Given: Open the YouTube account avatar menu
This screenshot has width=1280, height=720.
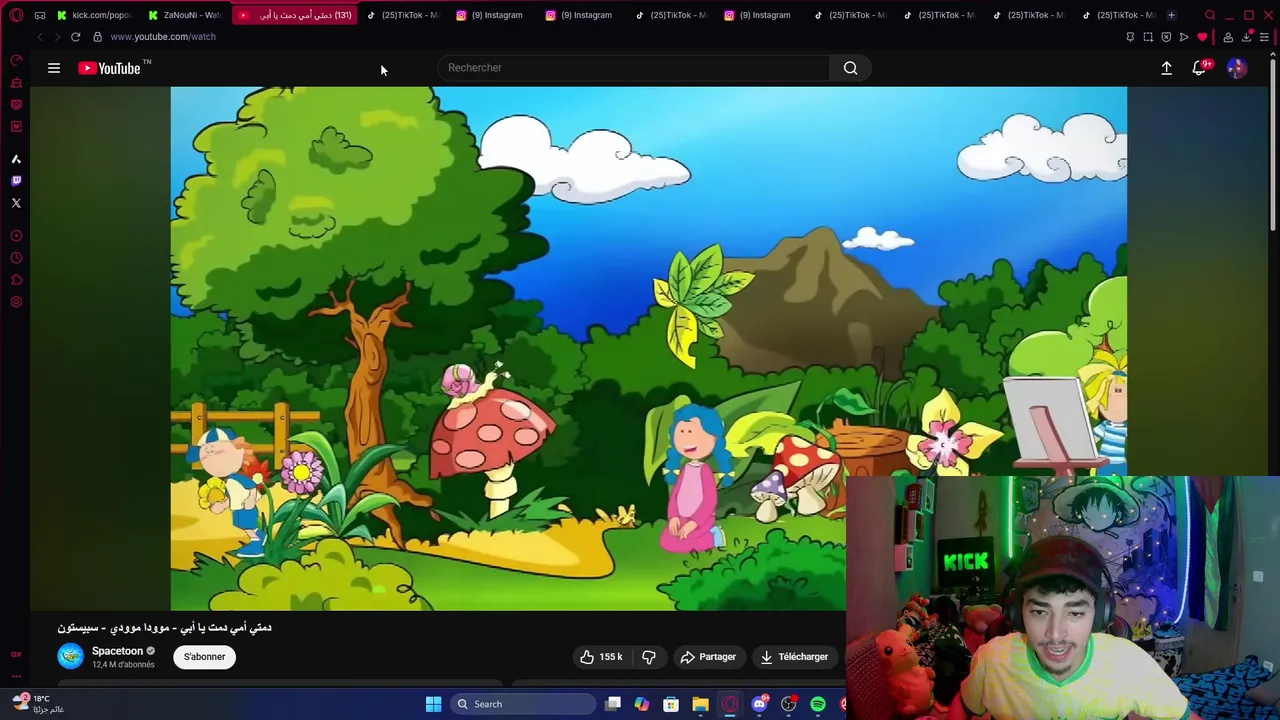Looking at the screenshot, I should tap(1237, 68).
